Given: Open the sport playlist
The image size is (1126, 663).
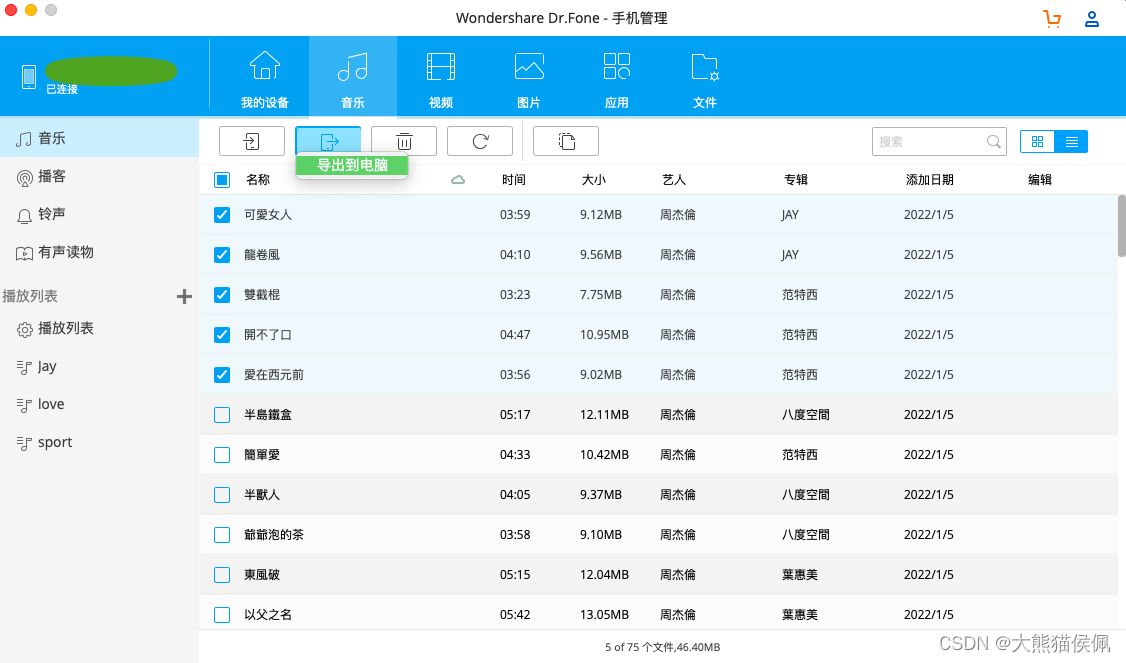Looking at the screenshot, I should pos(99,442).
